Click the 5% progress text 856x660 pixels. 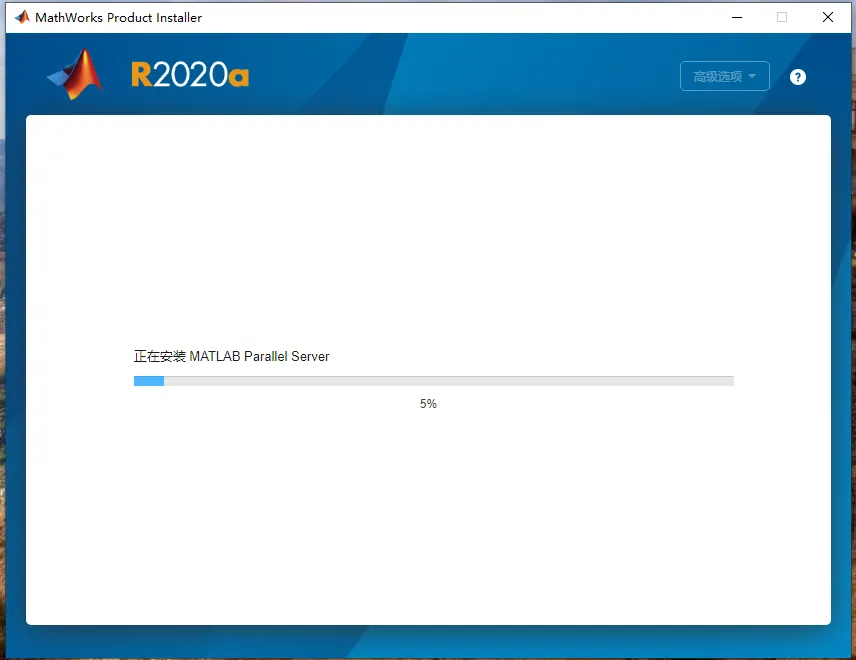428,404
